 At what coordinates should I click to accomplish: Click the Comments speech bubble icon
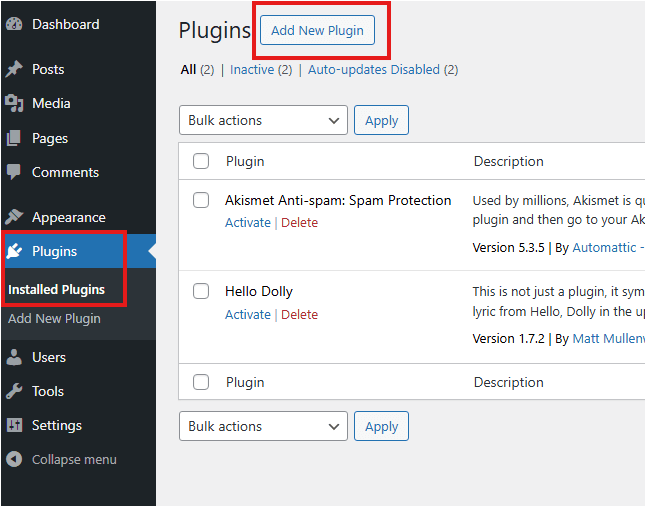point(14,172)
